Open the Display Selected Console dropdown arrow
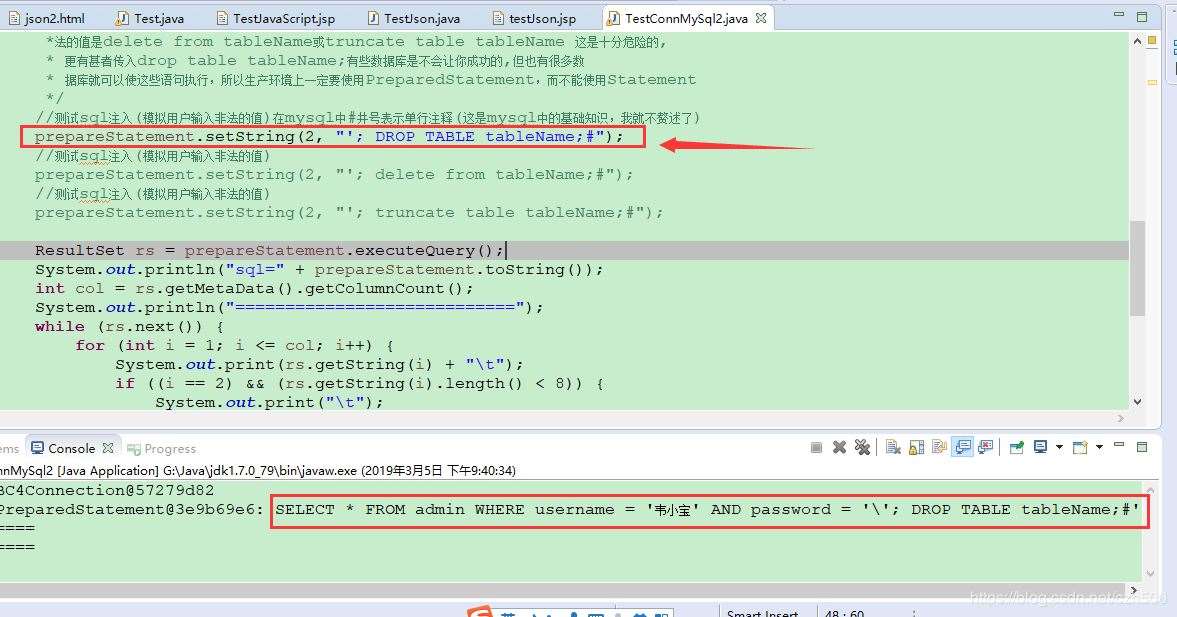 pyautogui.click(x=1059, y=447)
